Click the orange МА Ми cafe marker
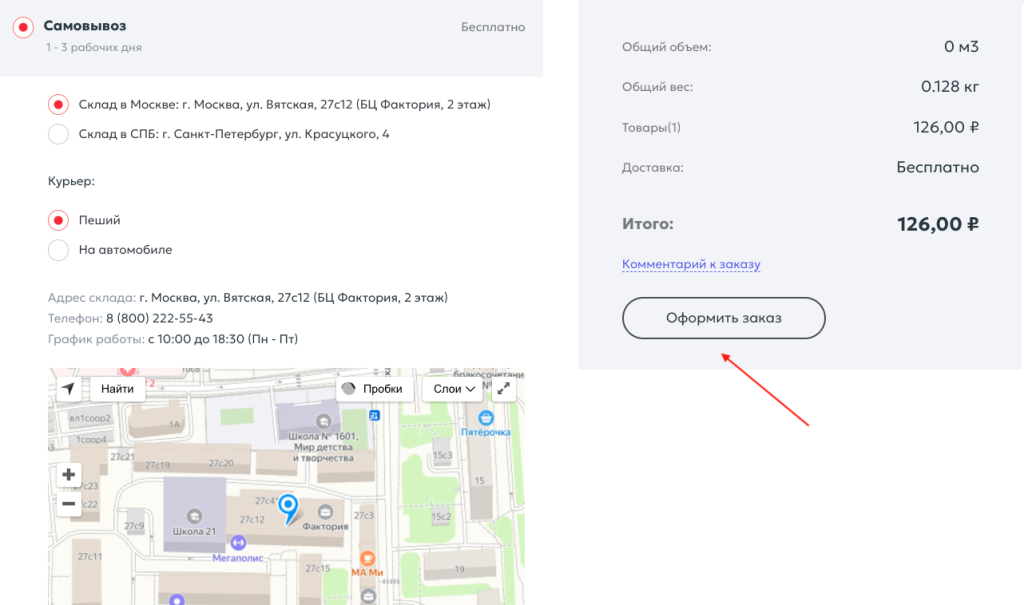 click(x=368, y=558)
